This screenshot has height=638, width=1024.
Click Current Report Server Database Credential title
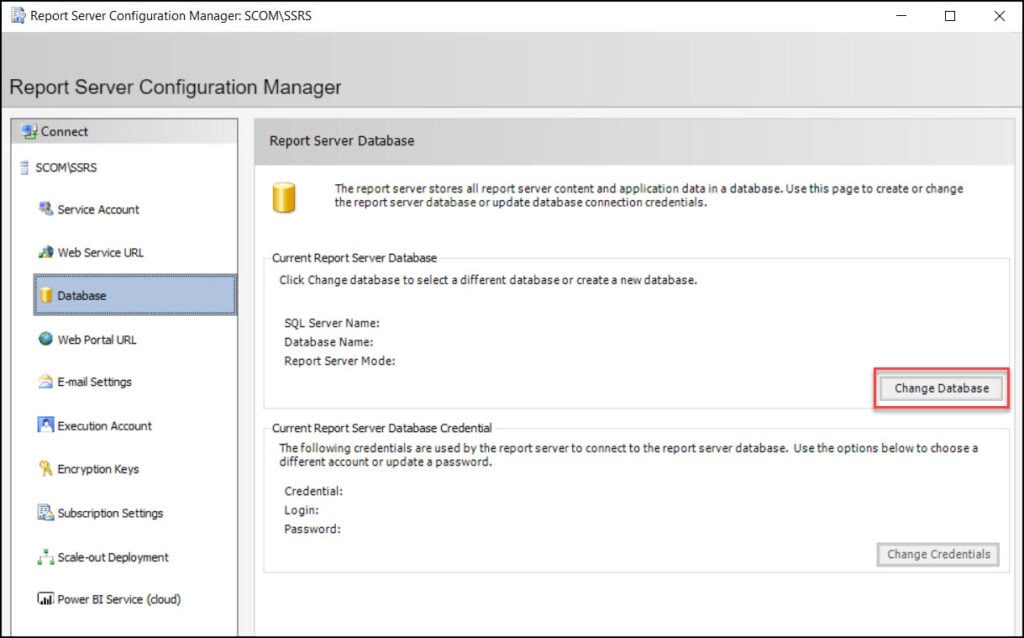(382, 428)
